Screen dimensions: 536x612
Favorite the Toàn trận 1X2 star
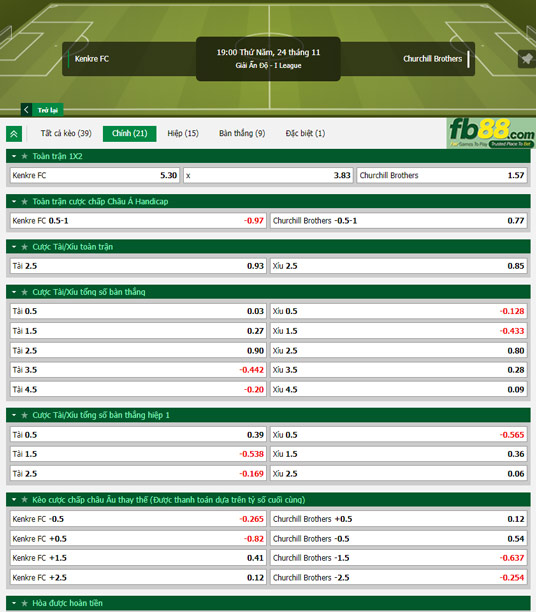25,156
